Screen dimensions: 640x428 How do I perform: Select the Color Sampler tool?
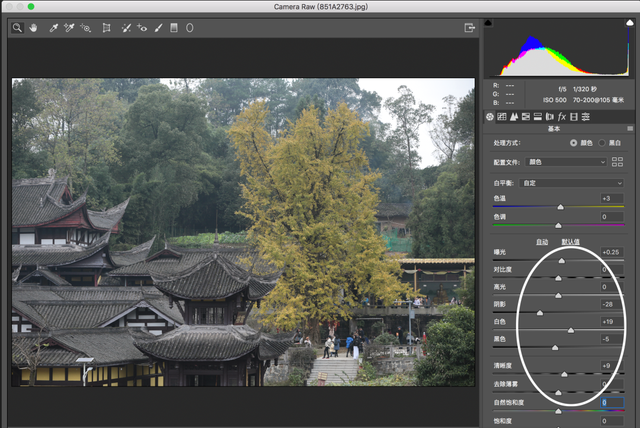(69, 28)
